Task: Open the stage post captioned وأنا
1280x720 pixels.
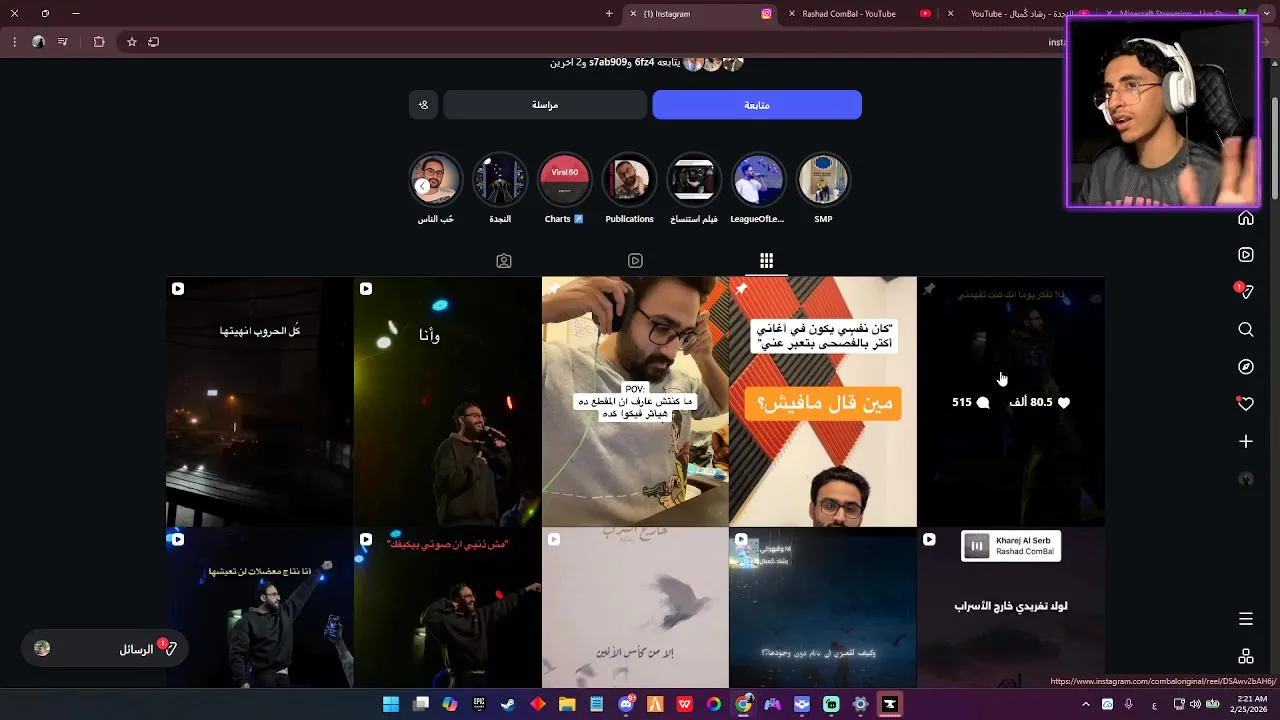Action: pos(447,402)
